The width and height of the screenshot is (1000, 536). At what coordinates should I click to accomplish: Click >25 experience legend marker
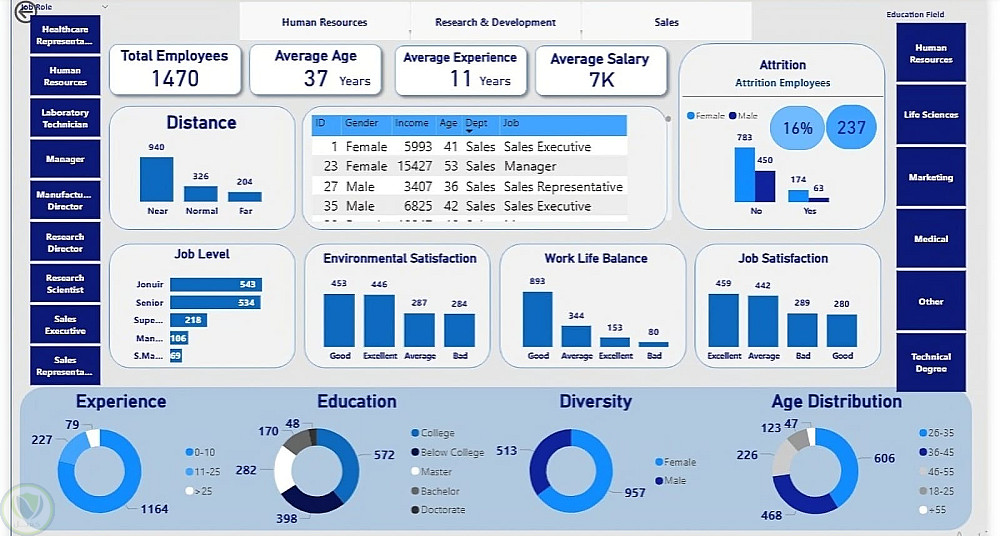coord(189,491)
